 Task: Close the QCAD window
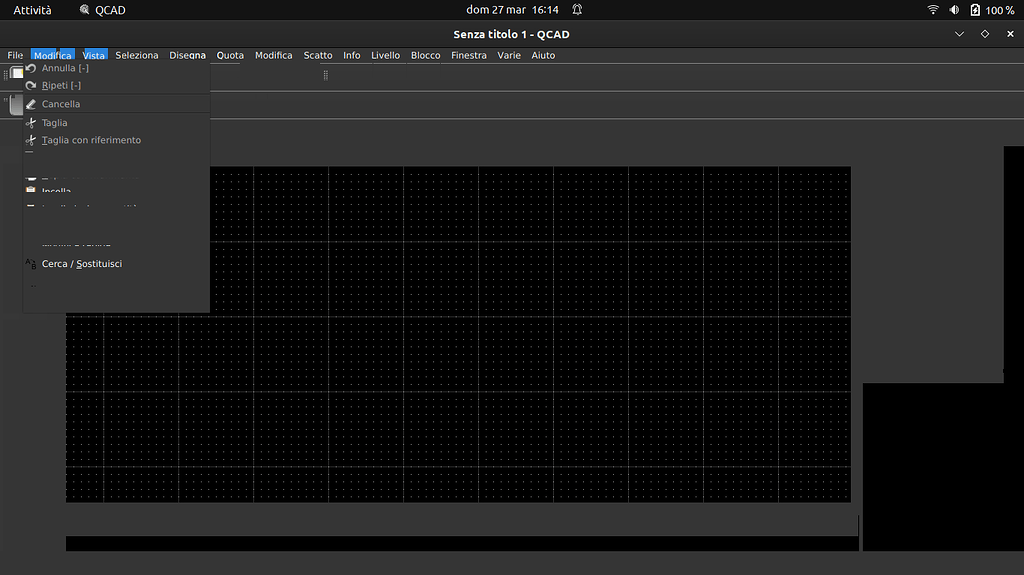click(x=1010, y=34)
